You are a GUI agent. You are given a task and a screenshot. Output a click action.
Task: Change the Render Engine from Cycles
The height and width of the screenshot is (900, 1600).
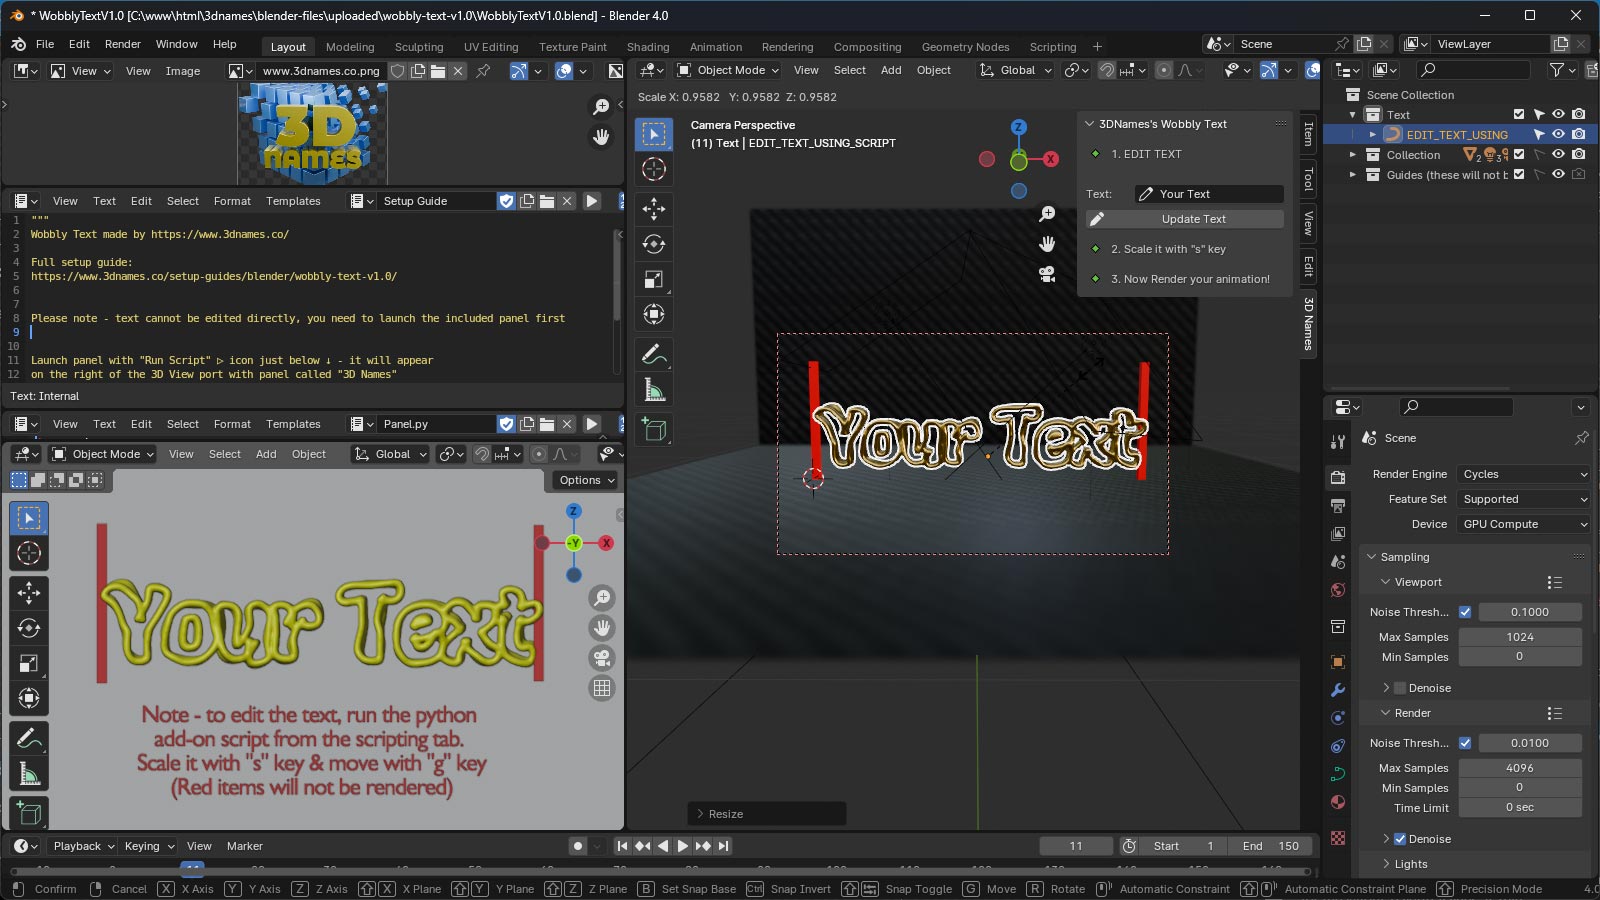(x=1523, y=474)
